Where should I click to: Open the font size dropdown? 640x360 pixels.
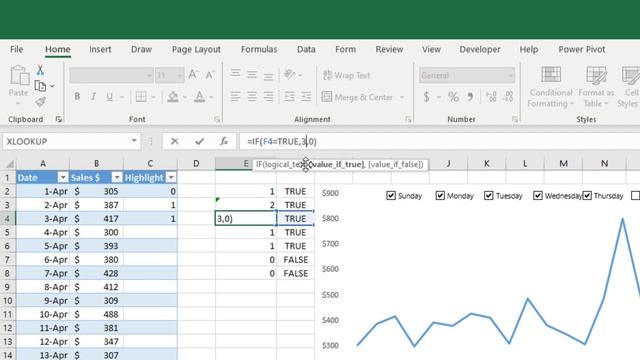[x=180, y=76]
